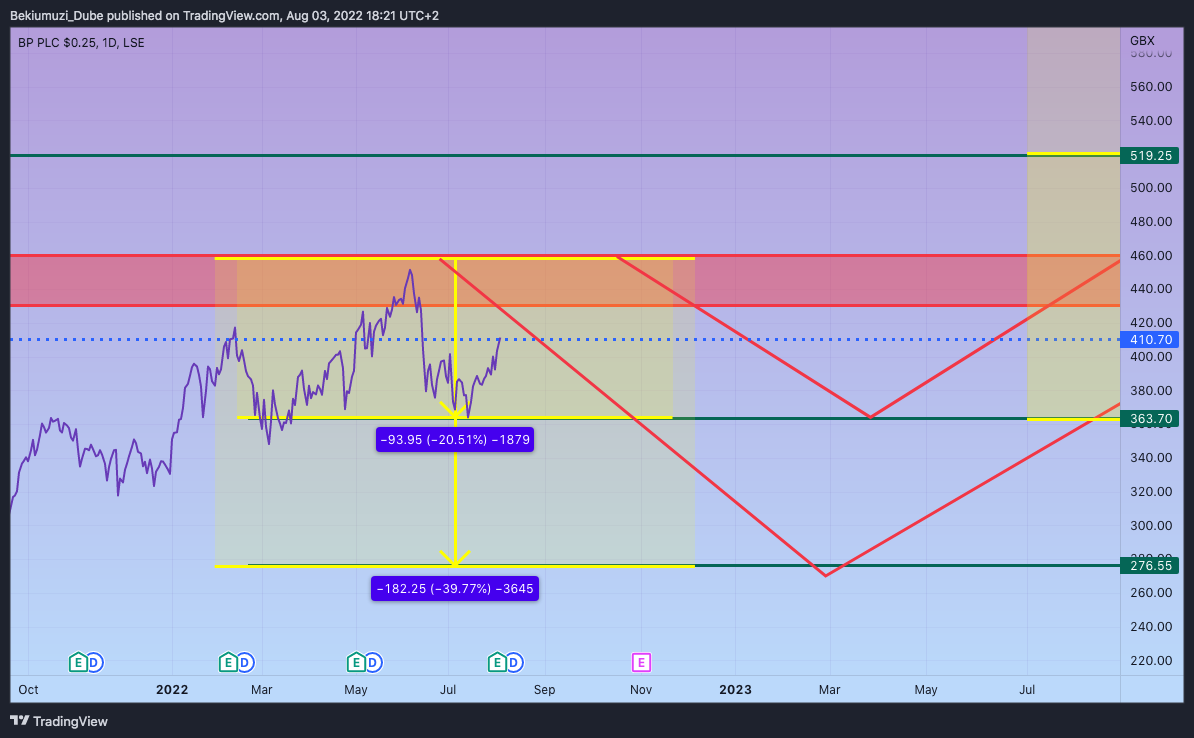
Task: Click the Mar label following 2023
Action: [x=829, y=689]
